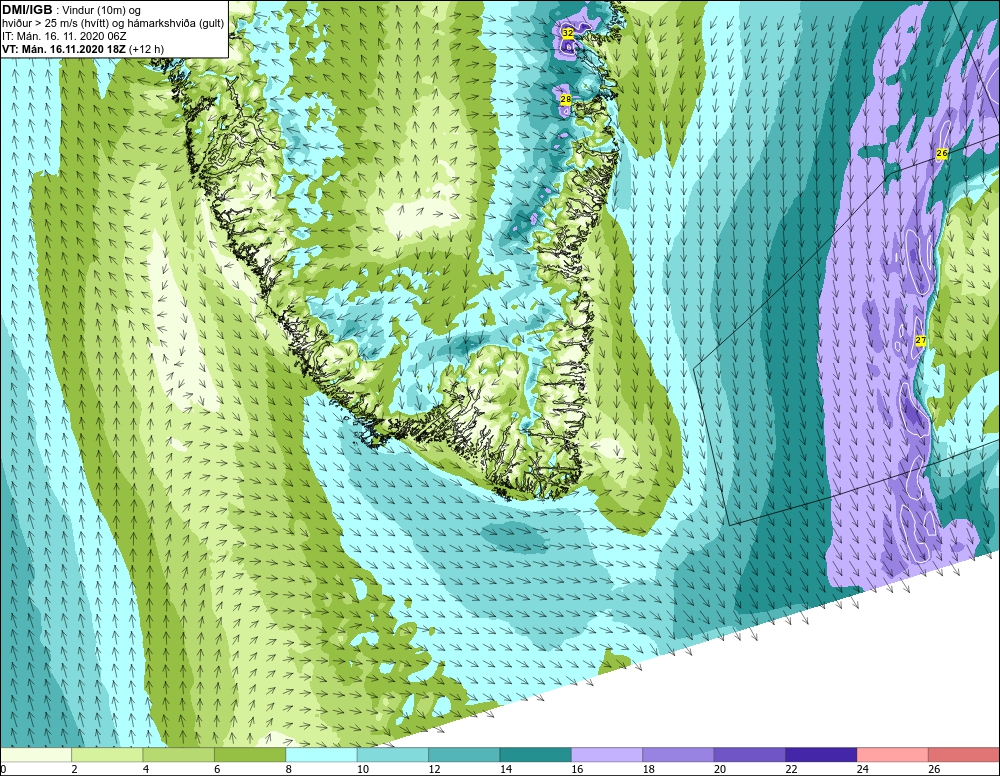Pick the 18–20 m/s medium purple swatch

click(679, 755)
